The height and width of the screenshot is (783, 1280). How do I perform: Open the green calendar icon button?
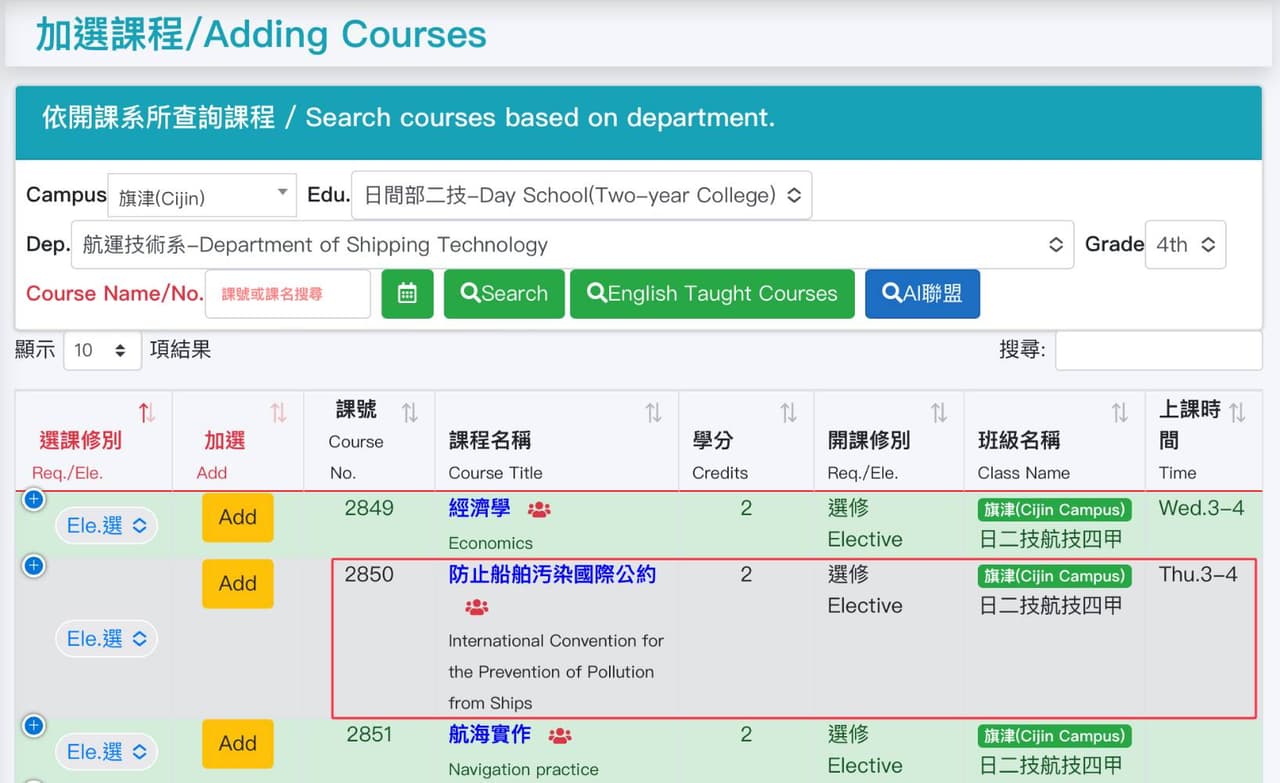[x=407, y=294]
